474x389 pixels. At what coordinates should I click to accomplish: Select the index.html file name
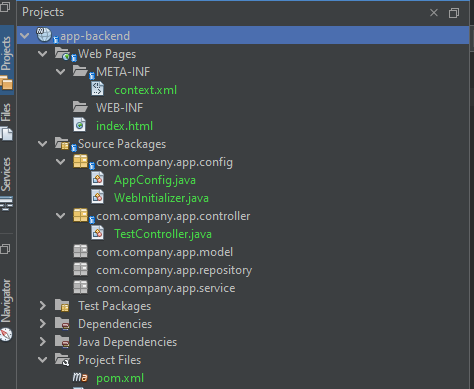pyautogui.click(x=124, y=126)
